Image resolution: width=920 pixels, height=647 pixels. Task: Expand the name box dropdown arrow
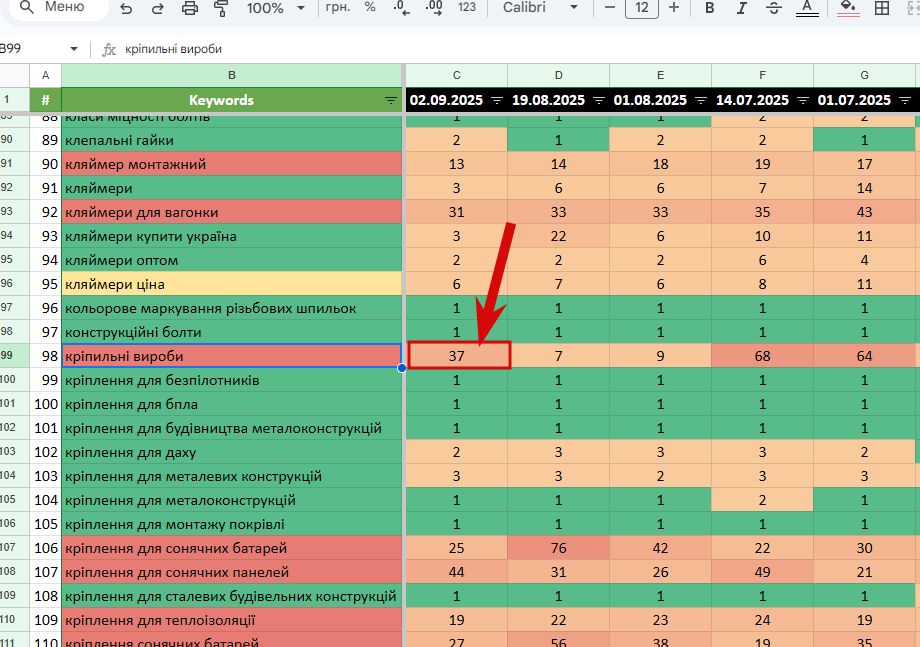coord(74,49)
